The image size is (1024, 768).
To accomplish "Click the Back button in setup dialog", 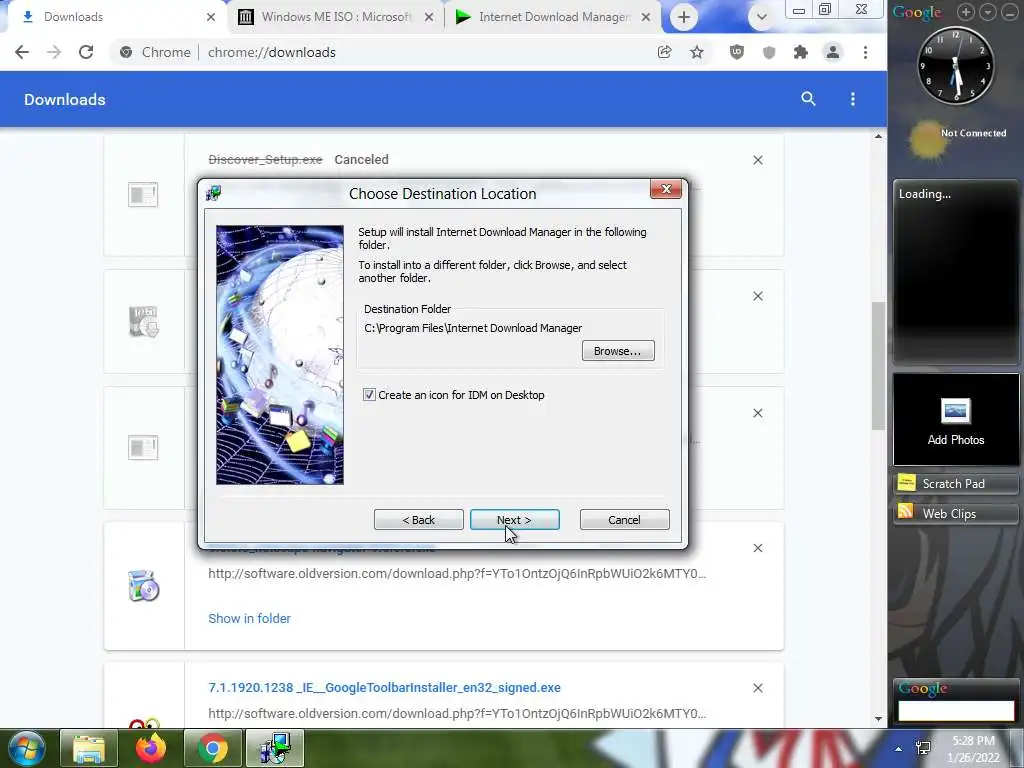I will 419,520.
